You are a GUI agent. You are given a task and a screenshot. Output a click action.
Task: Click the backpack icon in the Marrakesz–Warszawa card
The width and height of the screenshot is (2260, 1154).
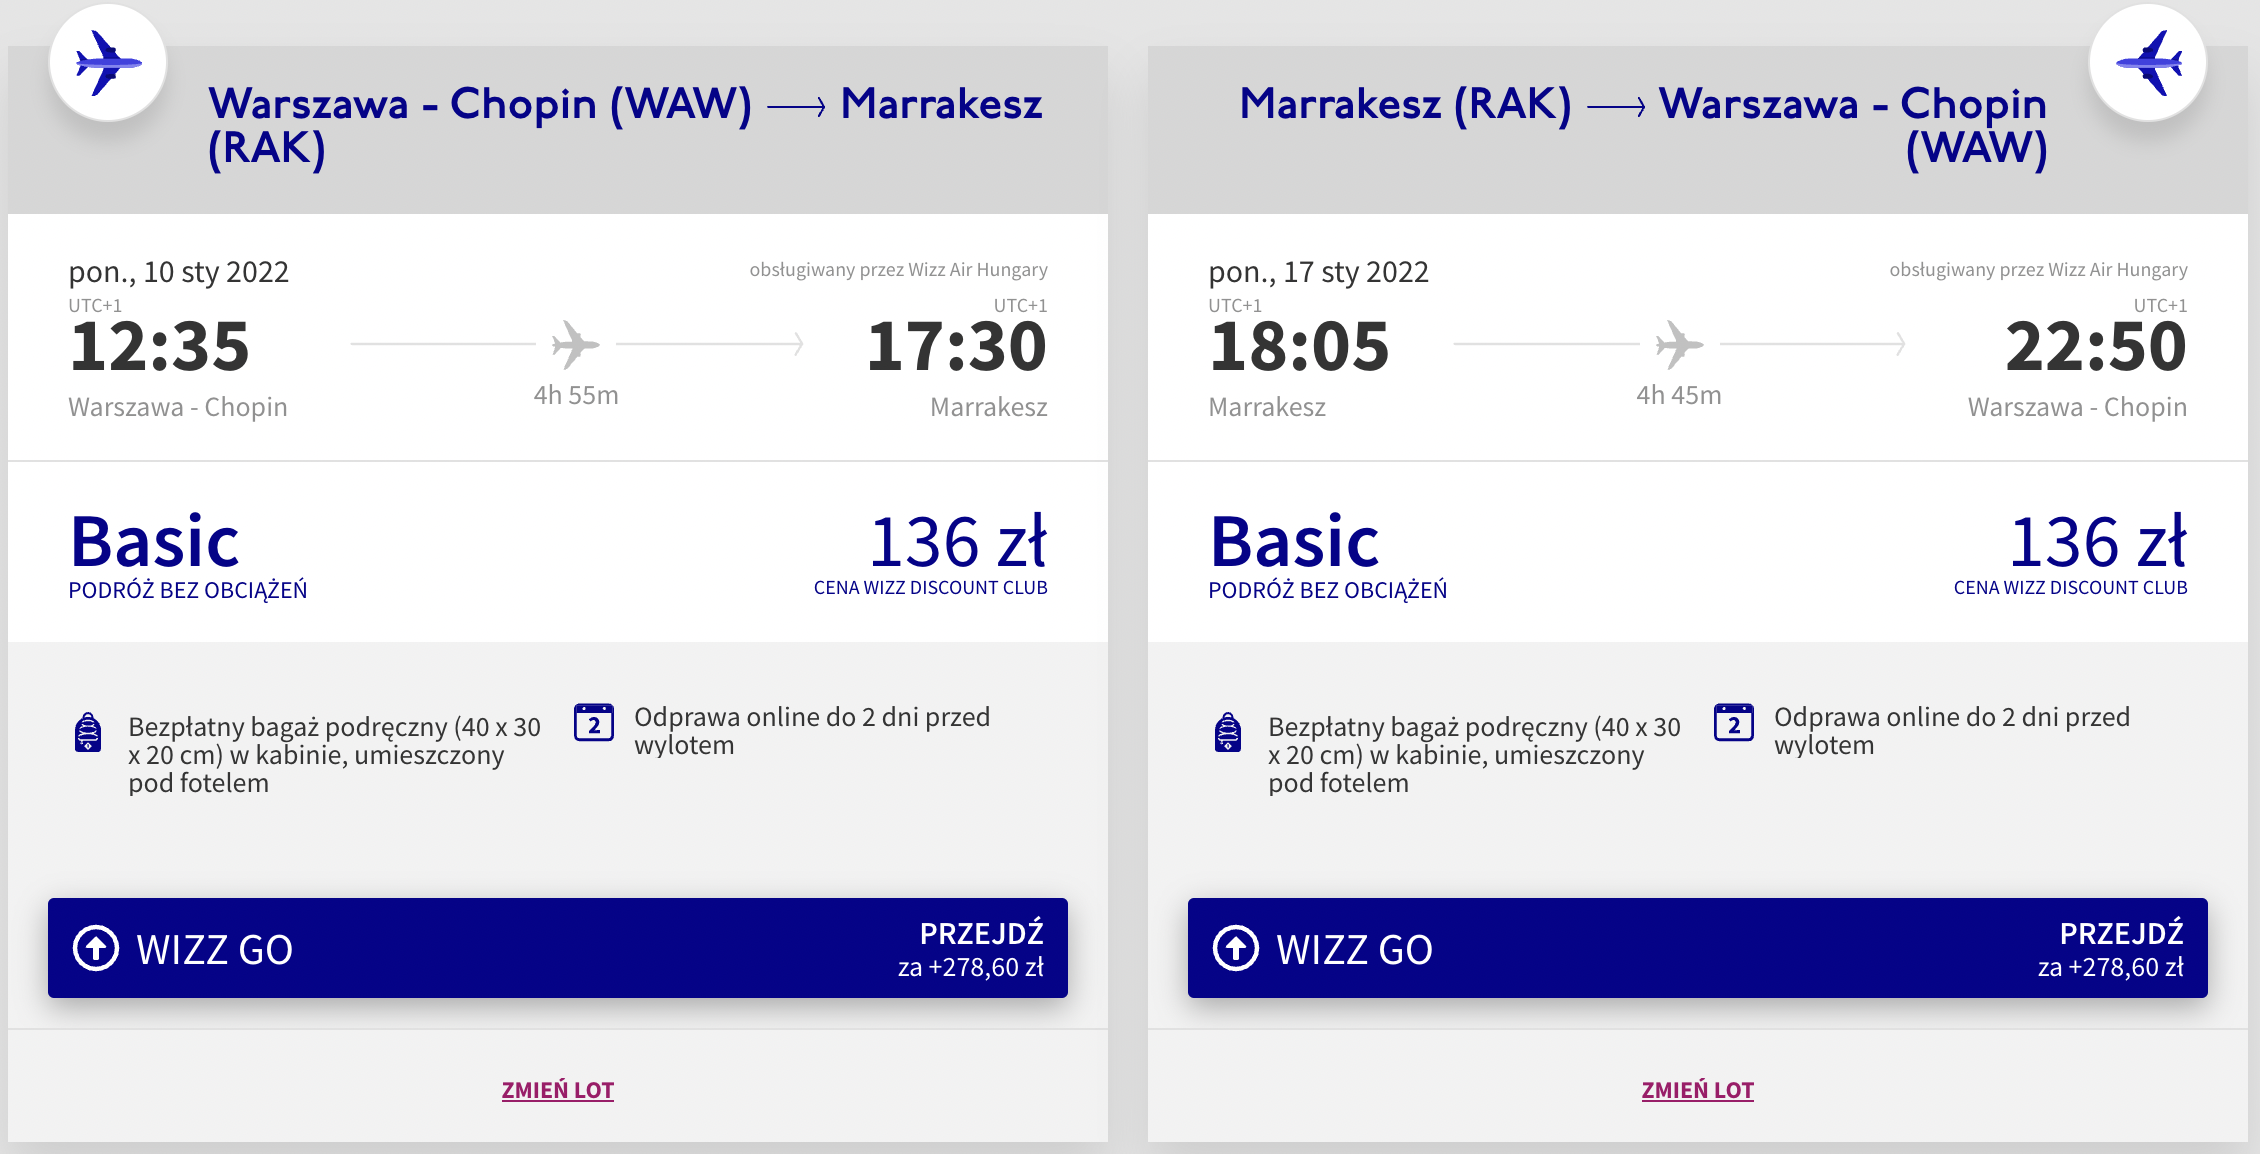tap(1228, 732)
